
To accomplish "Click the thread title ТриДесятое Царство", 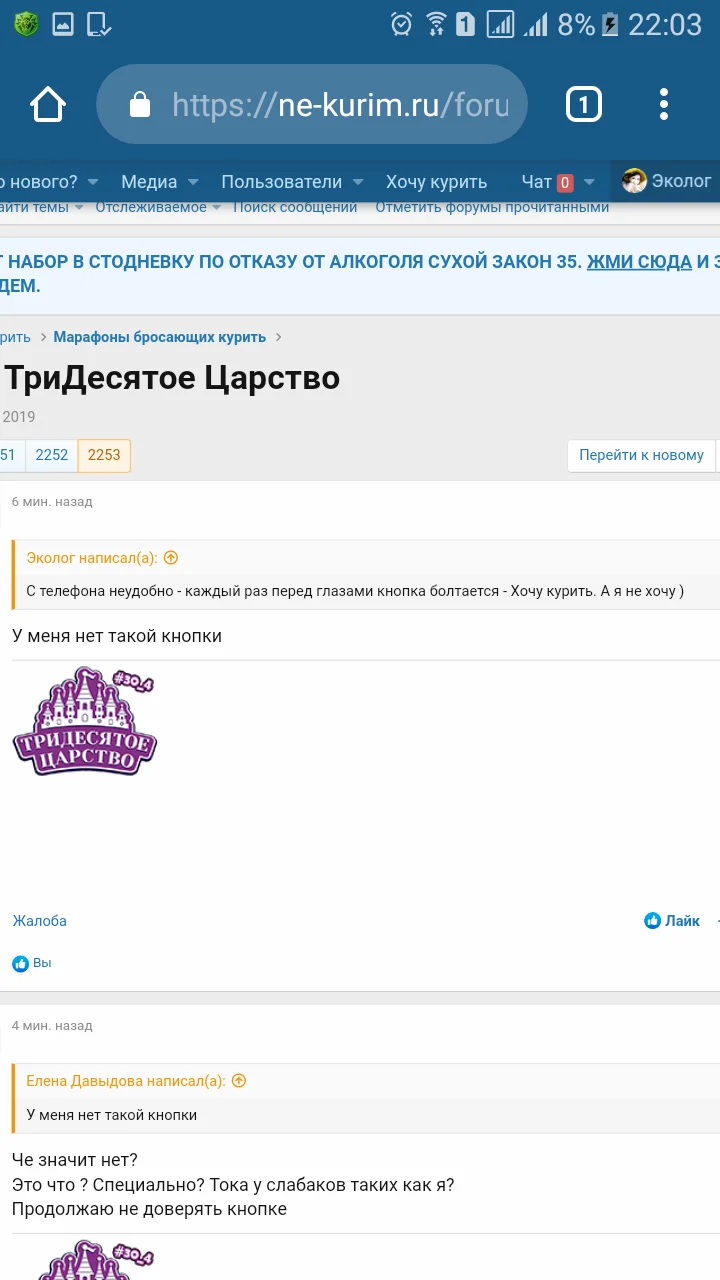I will pos(172,378).
